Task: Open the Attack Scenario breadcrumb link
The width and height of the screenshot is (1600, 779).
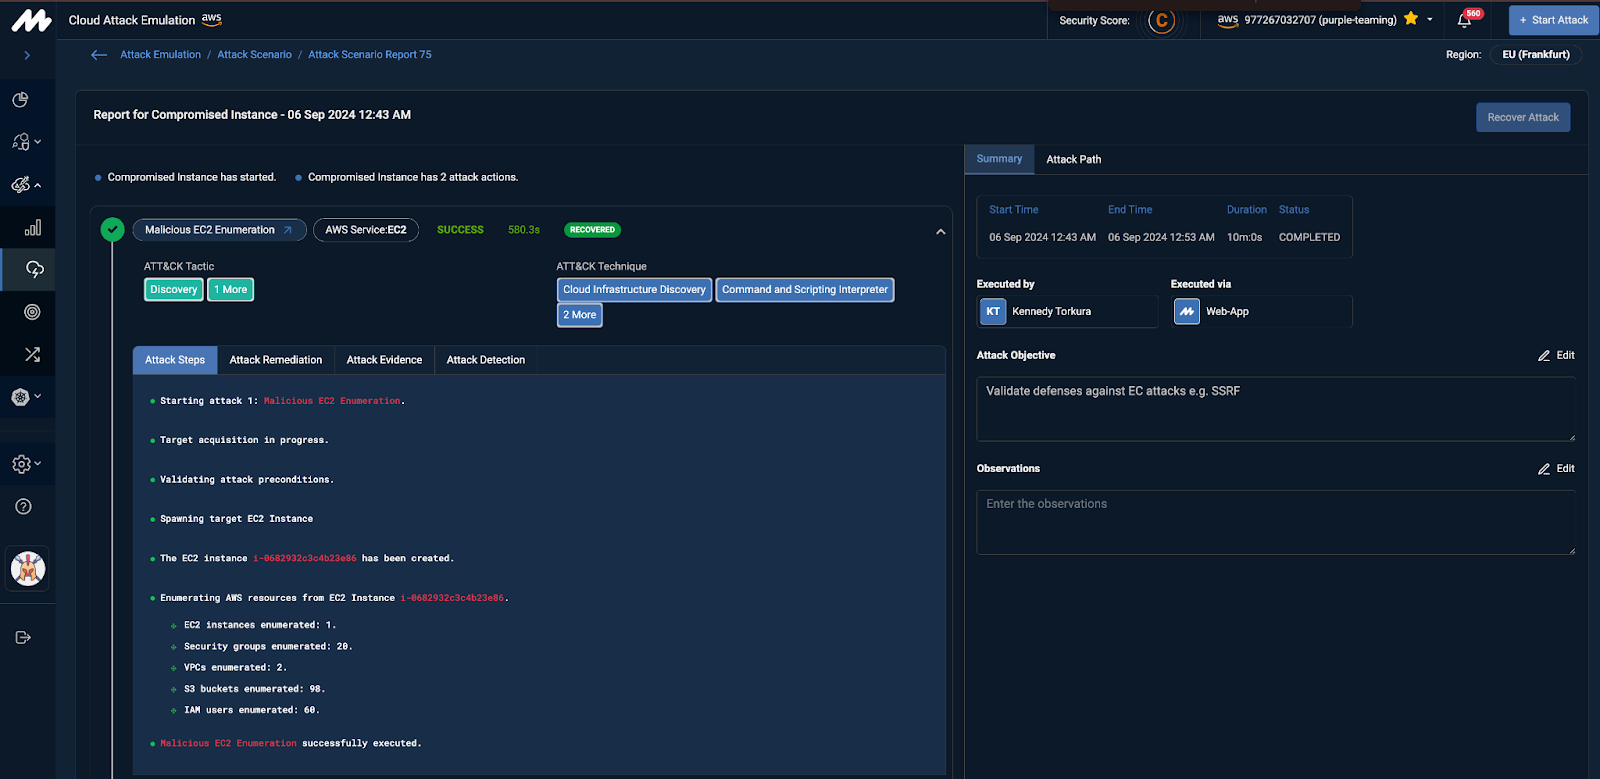Action: pos(254,55)
